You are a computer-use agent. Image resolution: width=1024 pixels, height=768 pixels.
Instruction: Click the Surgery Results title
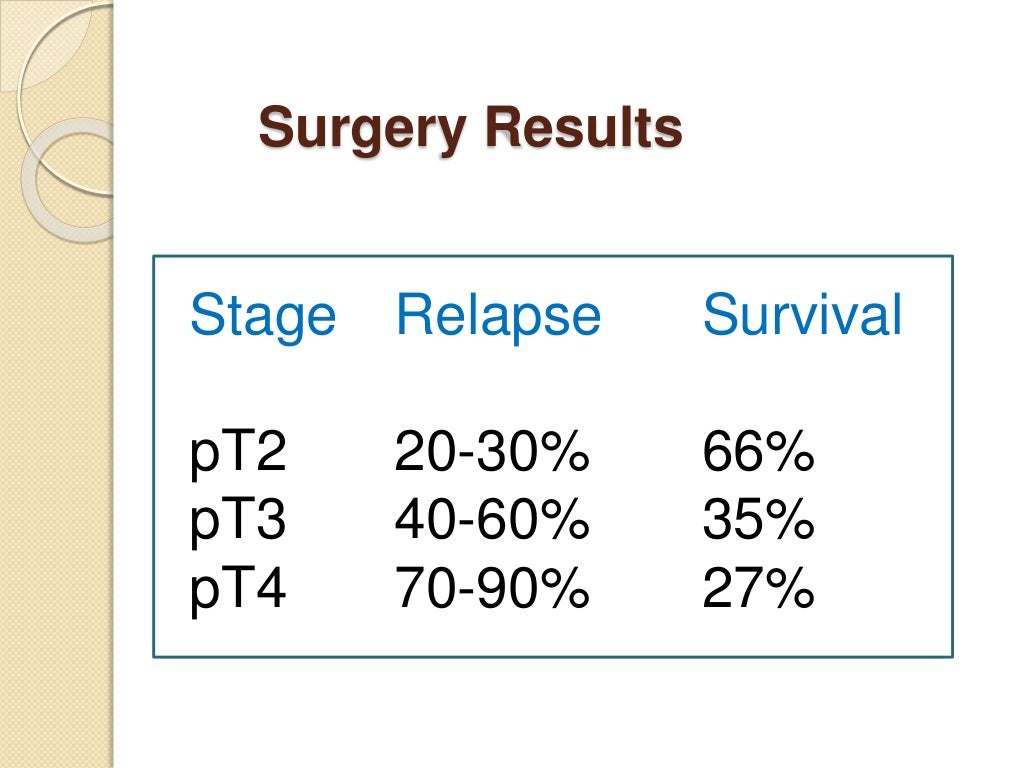pyautogui.click(x=470, y=129)
